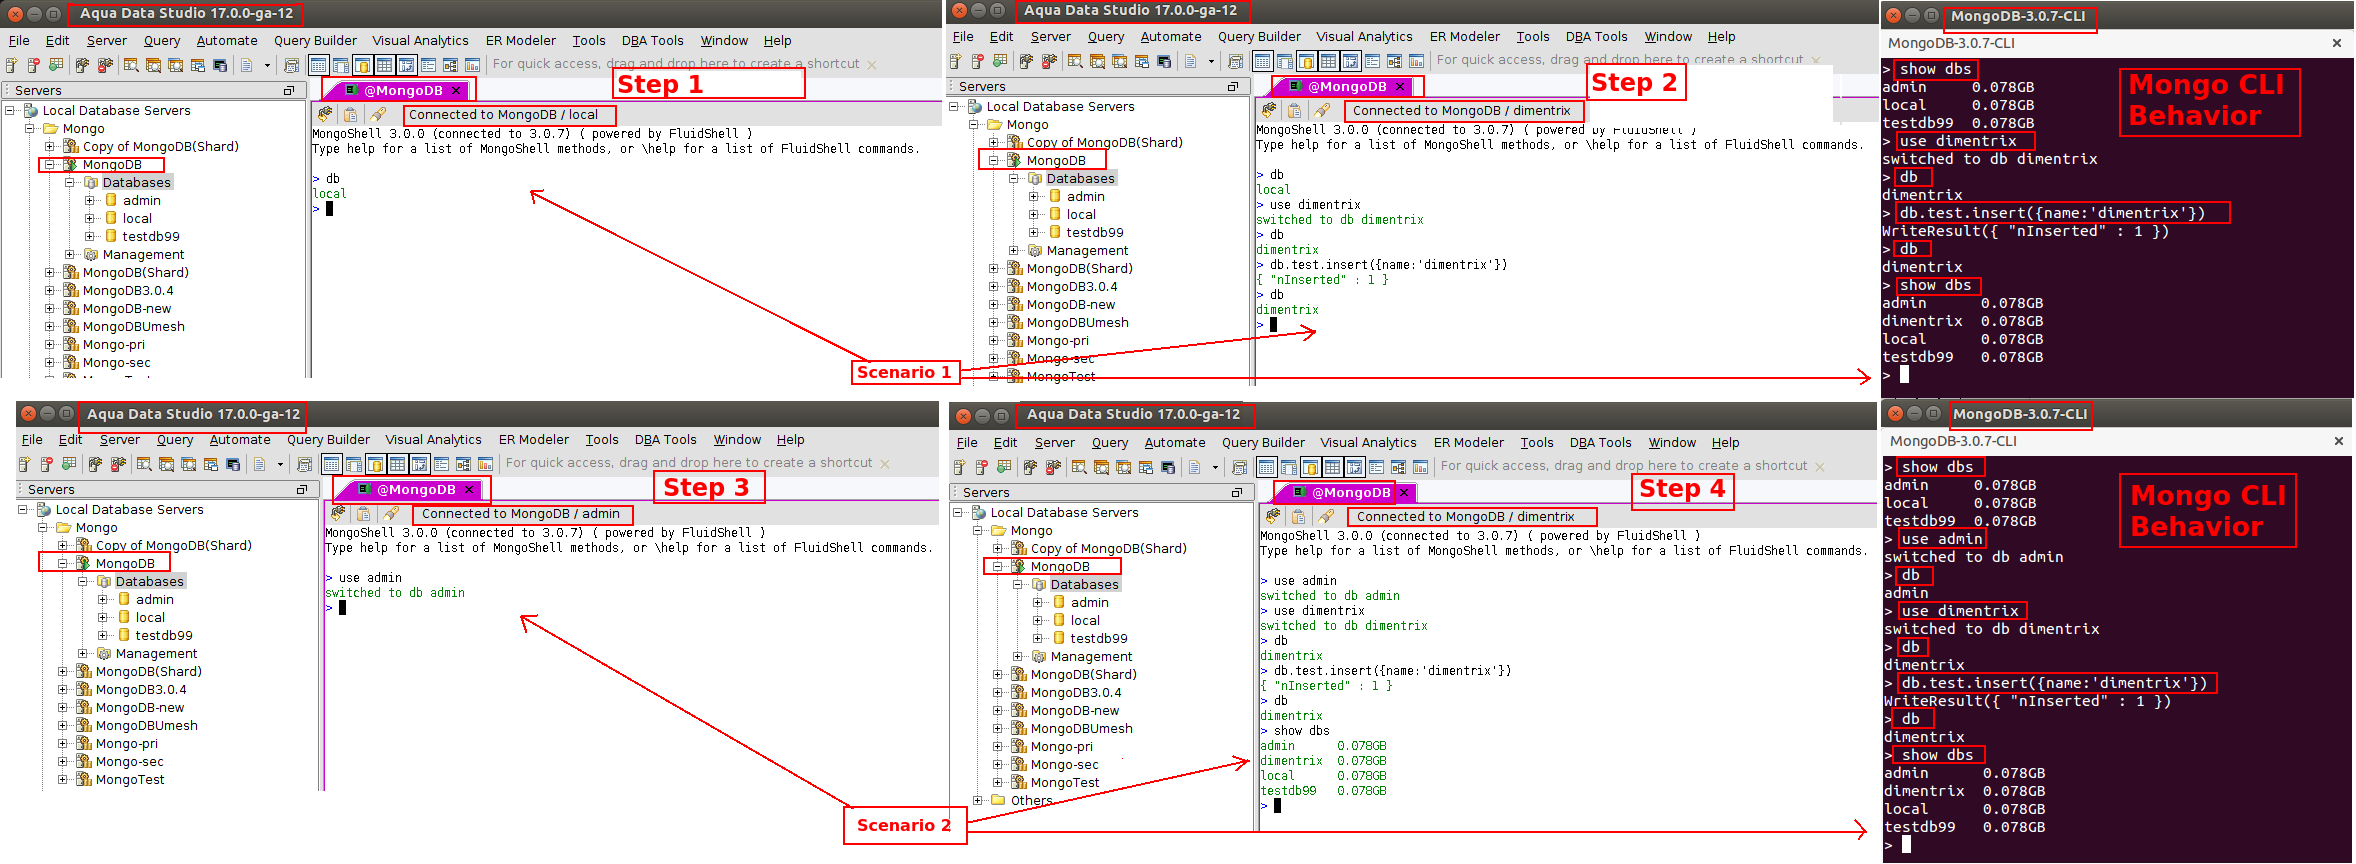The width and height of the screenshot is (2356, 864).
Task: Click clipboard paste icon above shell in bottom-right window
Action: tap(1299, 516)
